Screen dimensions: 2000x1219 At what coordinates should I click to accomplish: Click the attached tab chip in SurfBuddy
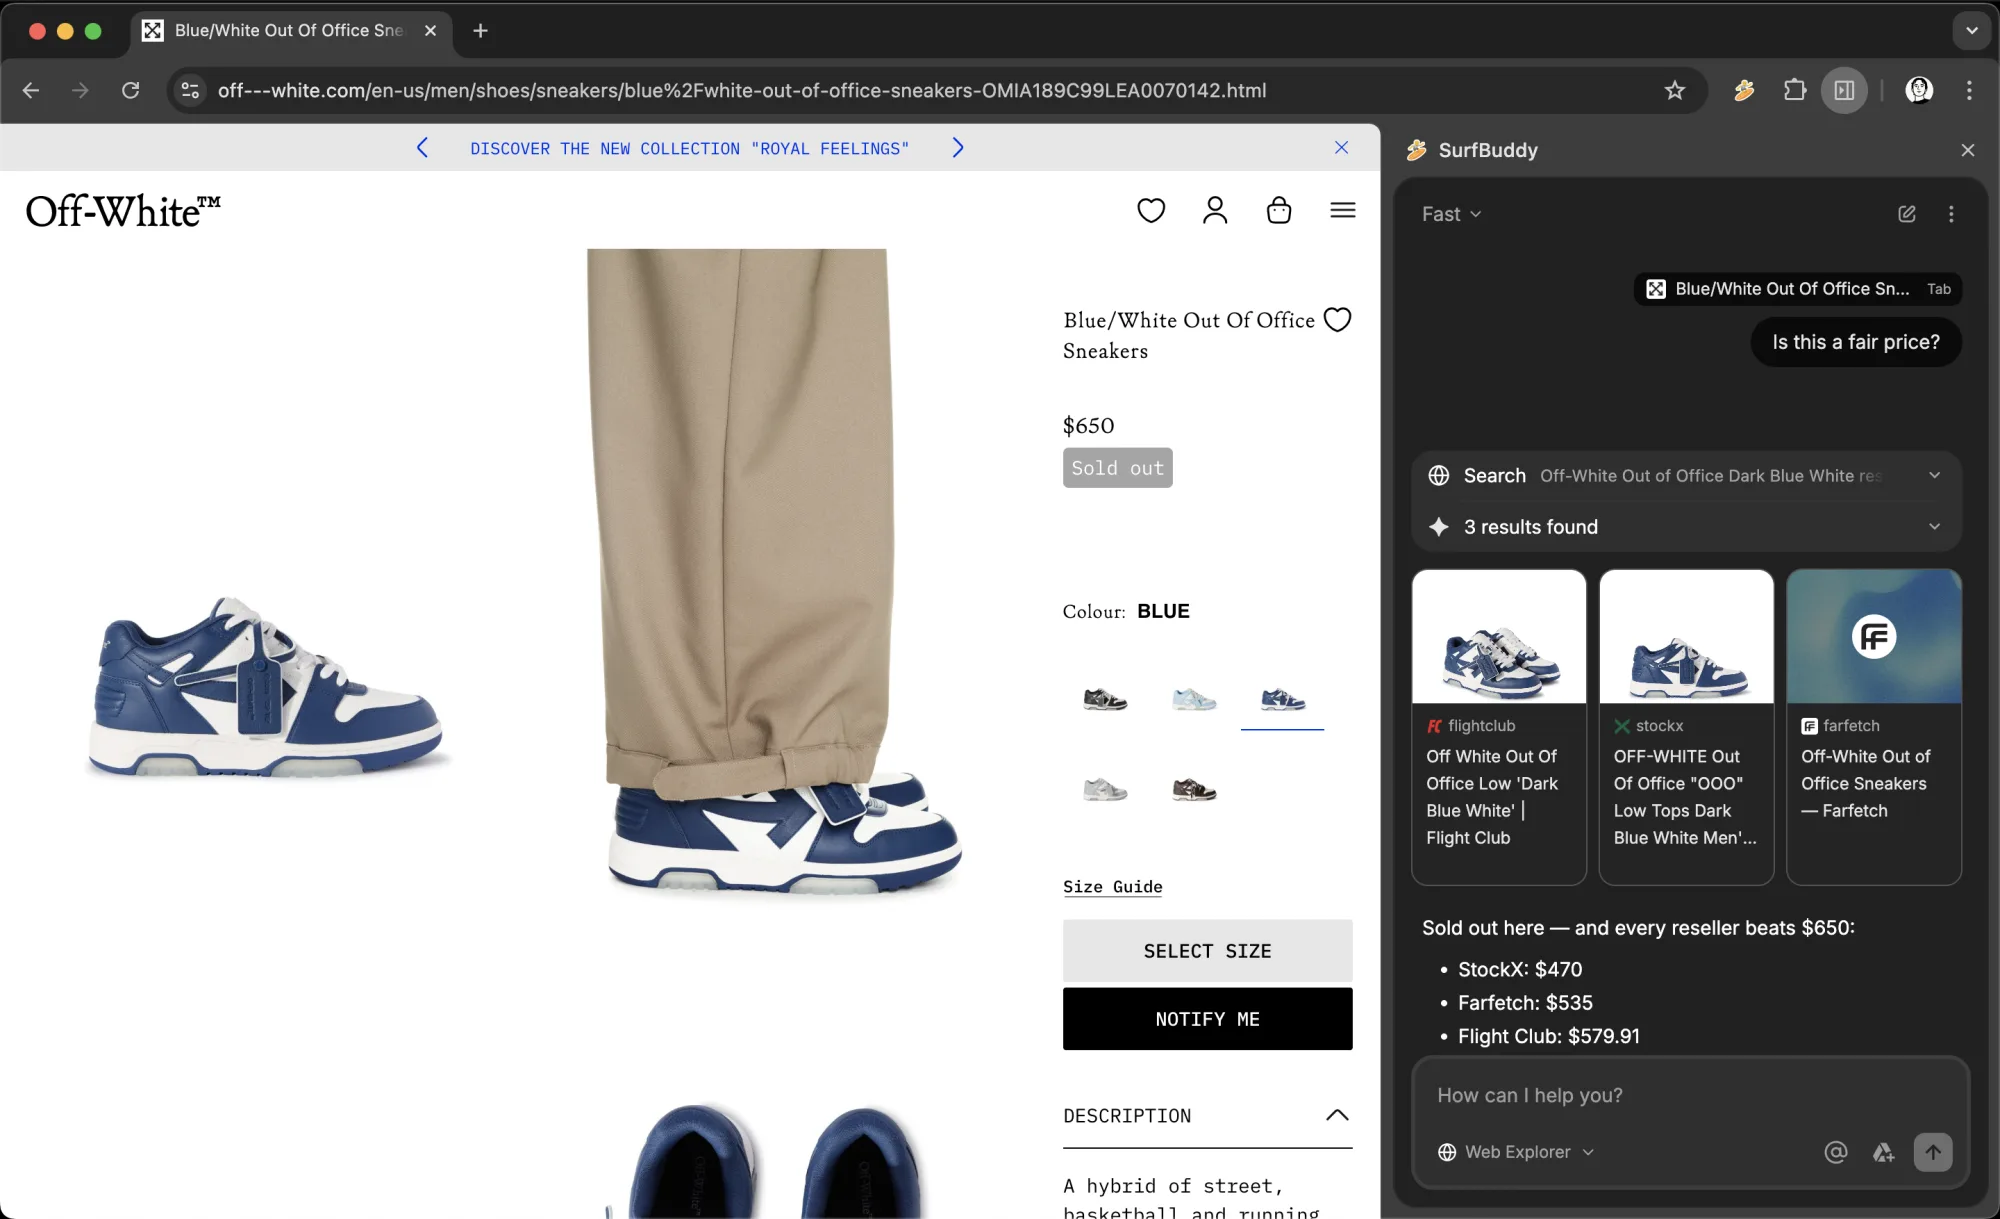coord(1797,289)
